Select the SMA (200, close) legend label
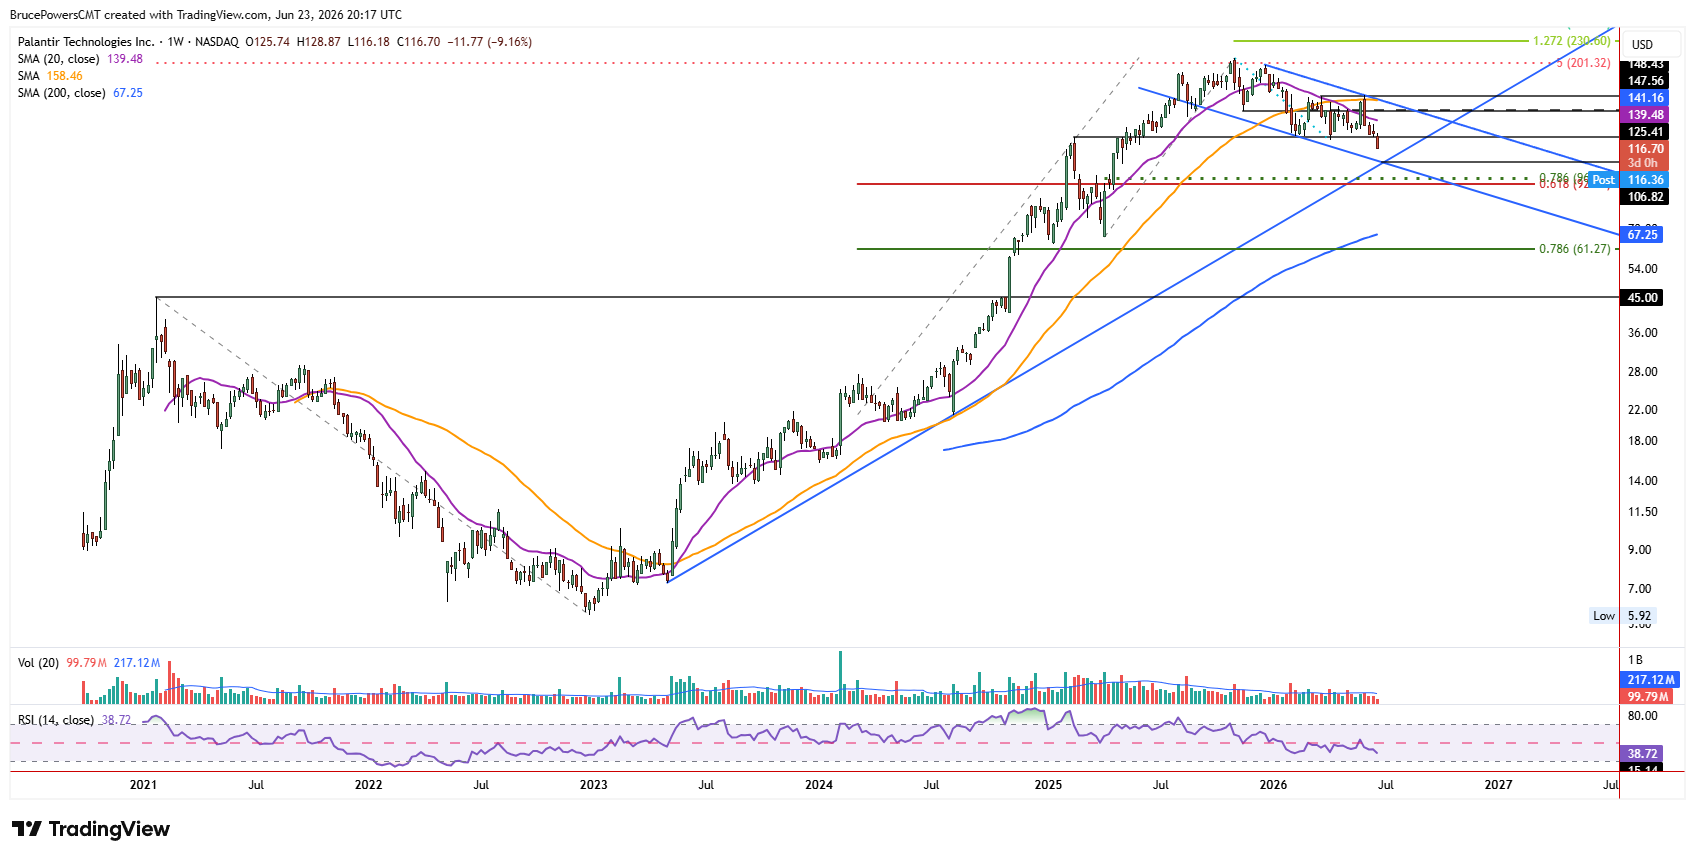The height and width of the screenshot is (859, 1695). (x=62, y=93)
